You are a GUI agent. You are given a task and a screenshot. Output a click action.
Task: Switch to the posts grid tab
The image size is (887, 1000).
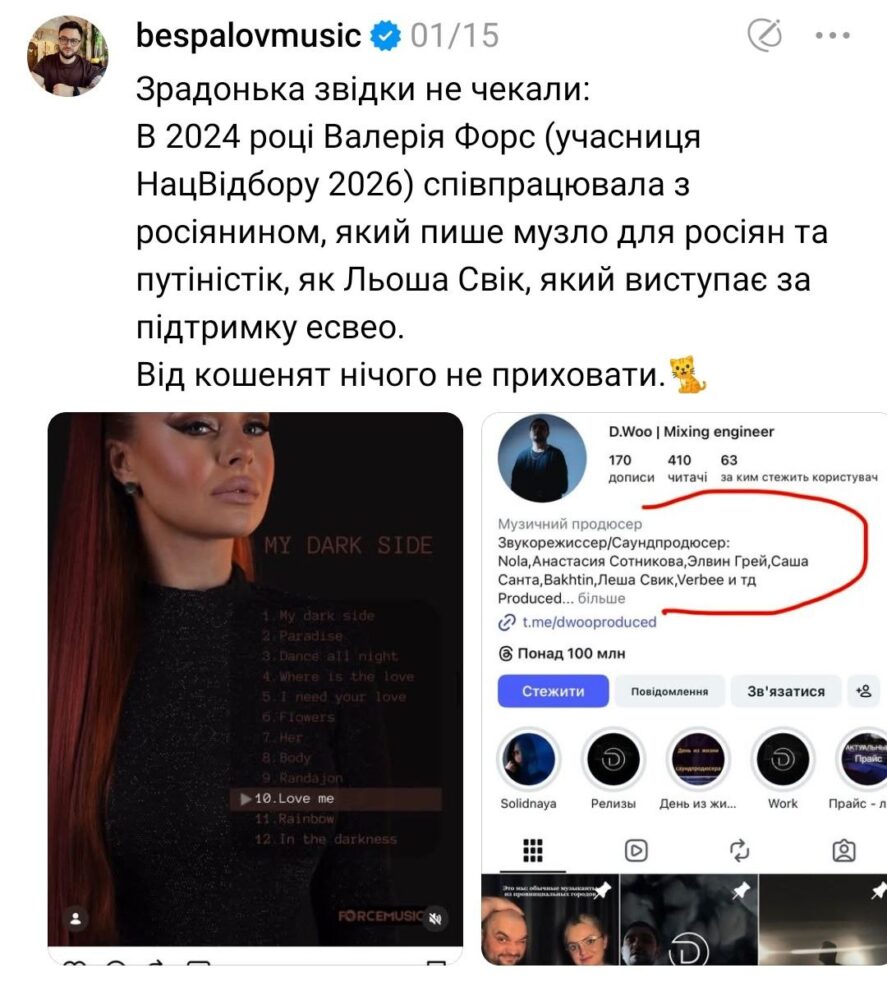pos(532,850)
